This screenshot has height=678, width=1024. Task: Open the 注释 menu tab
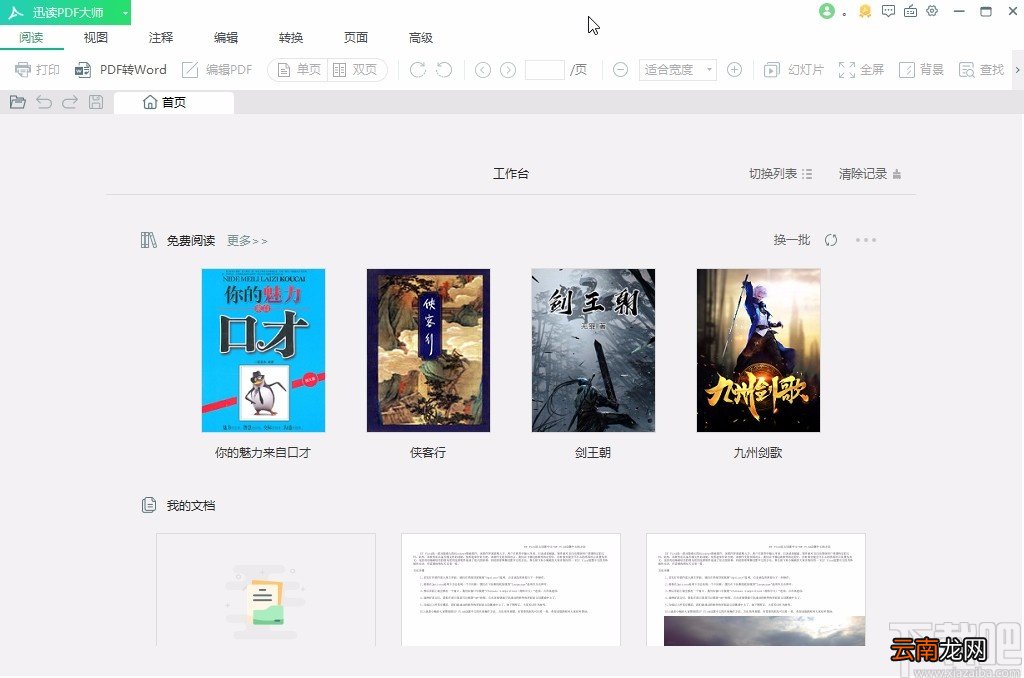pyautogui.click(x=161, y=38)
